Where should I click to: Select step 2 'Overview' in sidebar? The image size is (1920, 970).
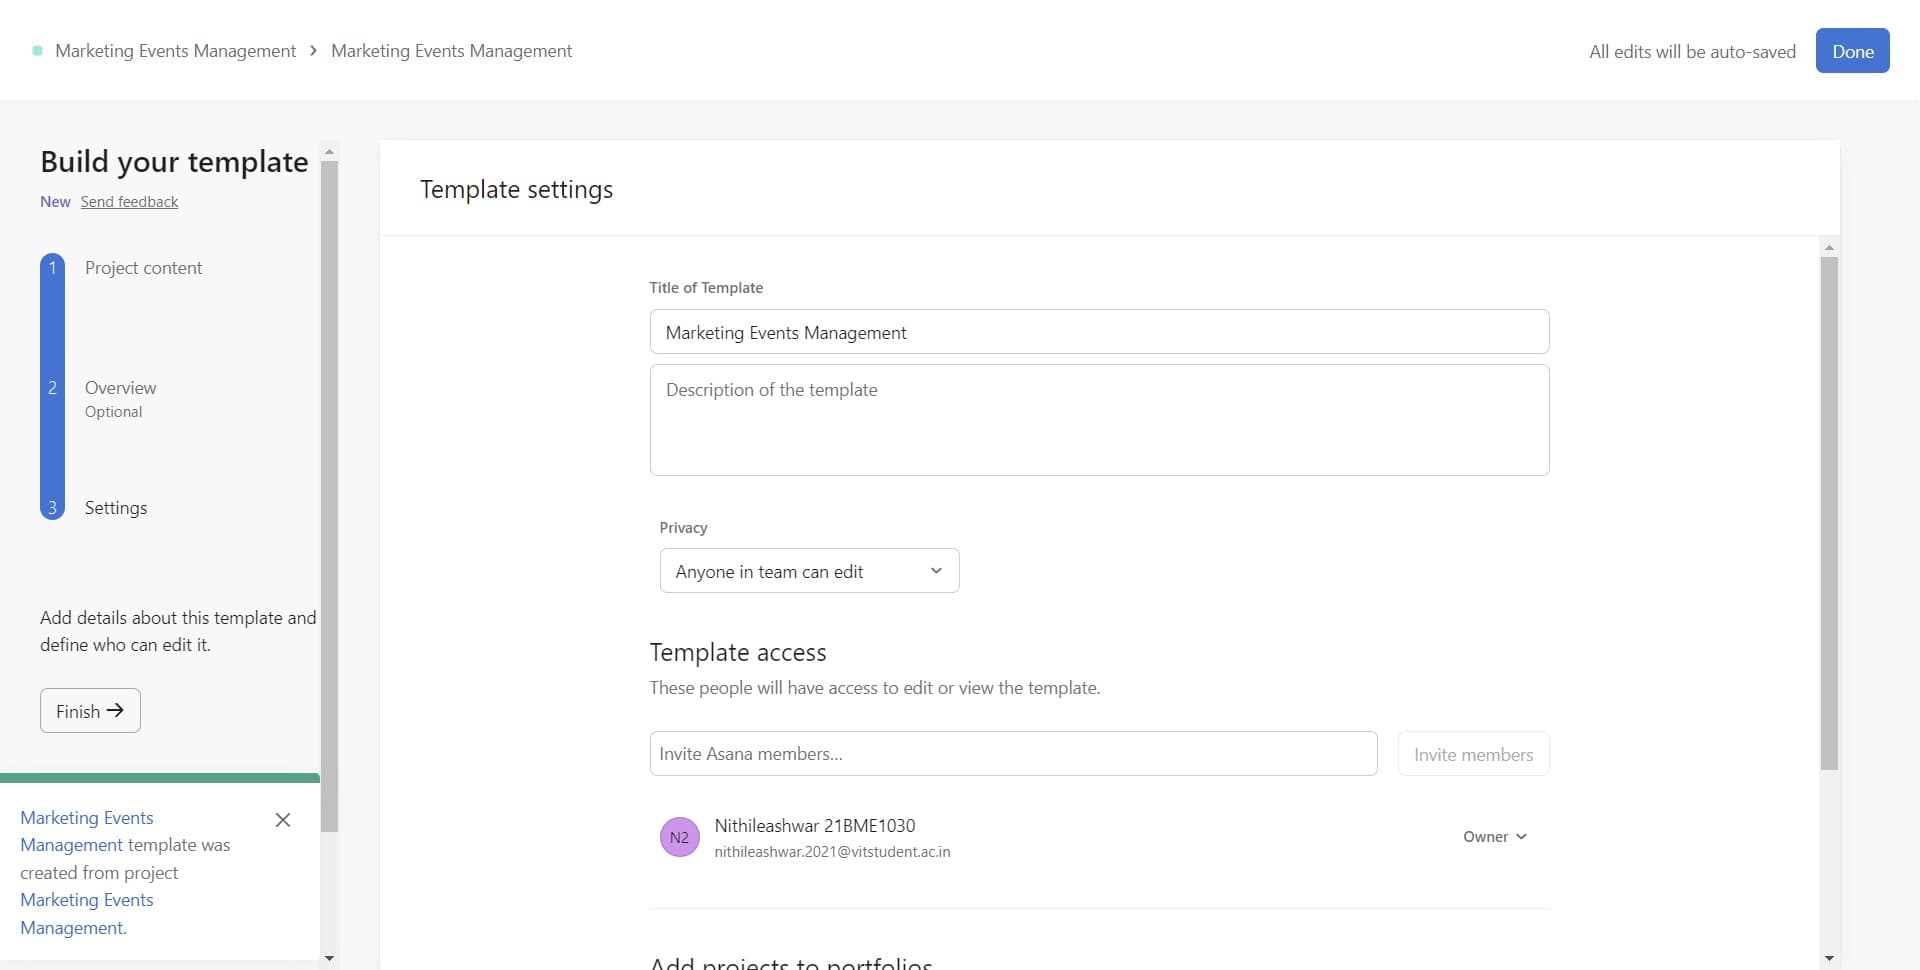coord(120,388)
